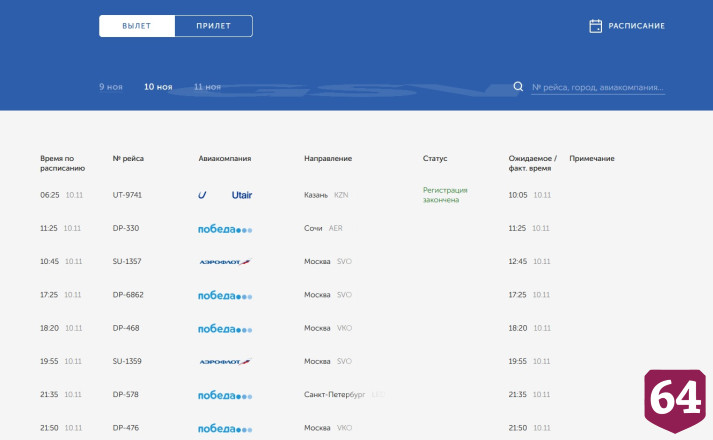Image resolution: width=713 pixels, height=440 pixels.
Task: Click Победа logo in the DP-468 row
Action: click(x=225, y=329)
